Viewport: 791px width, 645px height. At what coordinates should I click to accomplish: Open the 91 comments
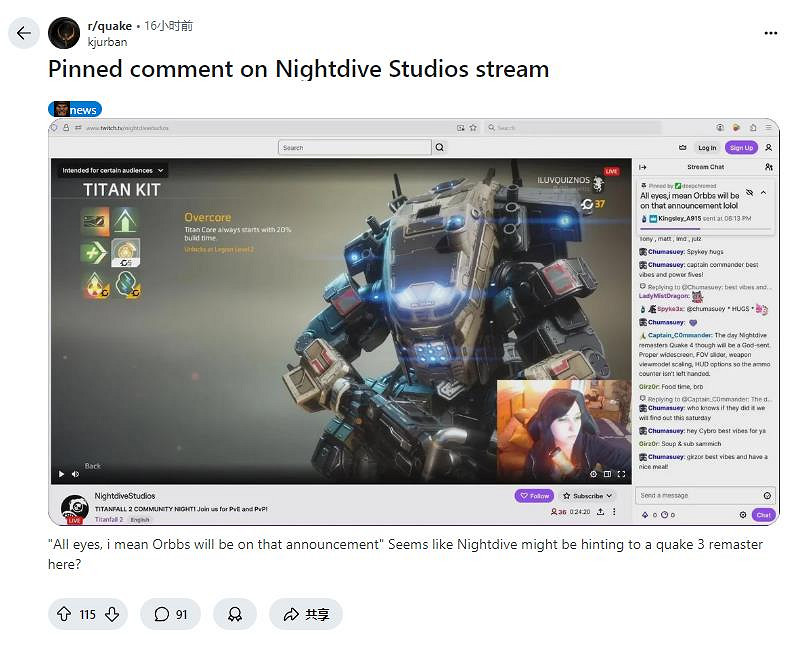tap(170, 614)
